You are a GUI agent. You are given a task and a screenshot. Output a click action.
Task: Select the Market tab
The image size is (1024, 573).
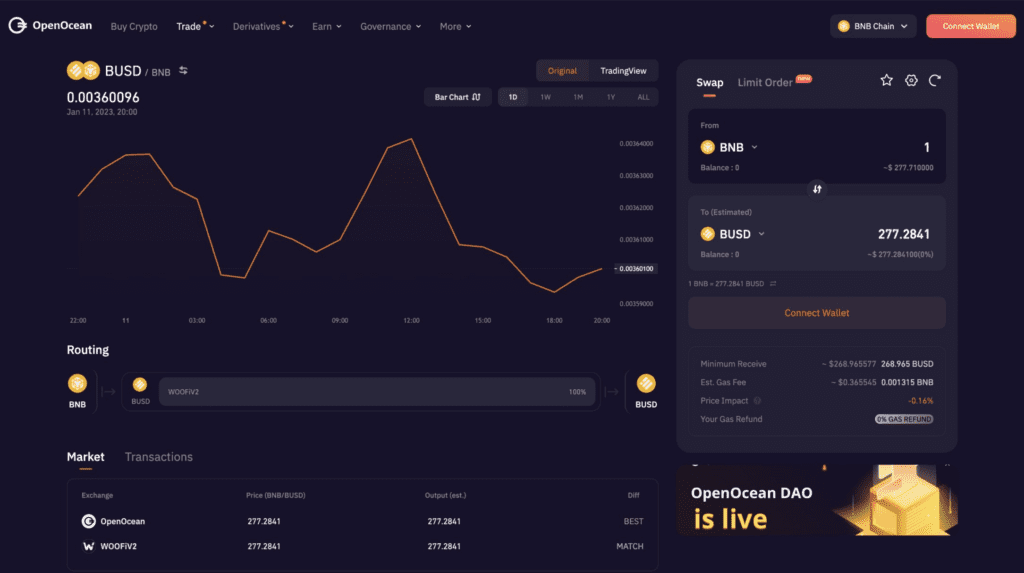(x=86, y=457)
